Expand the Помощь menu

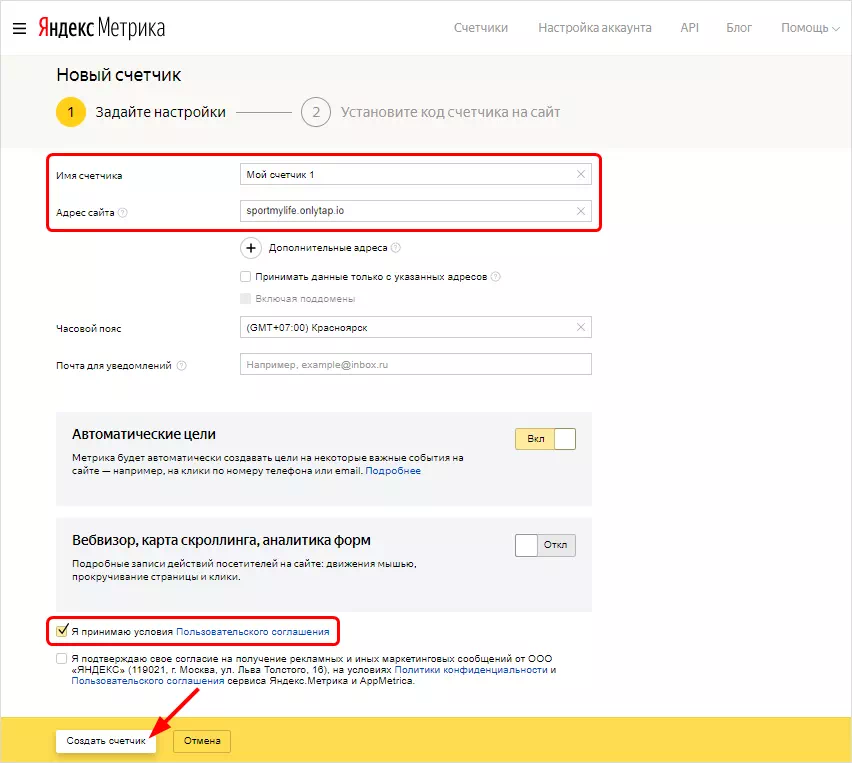click(810, 28)
